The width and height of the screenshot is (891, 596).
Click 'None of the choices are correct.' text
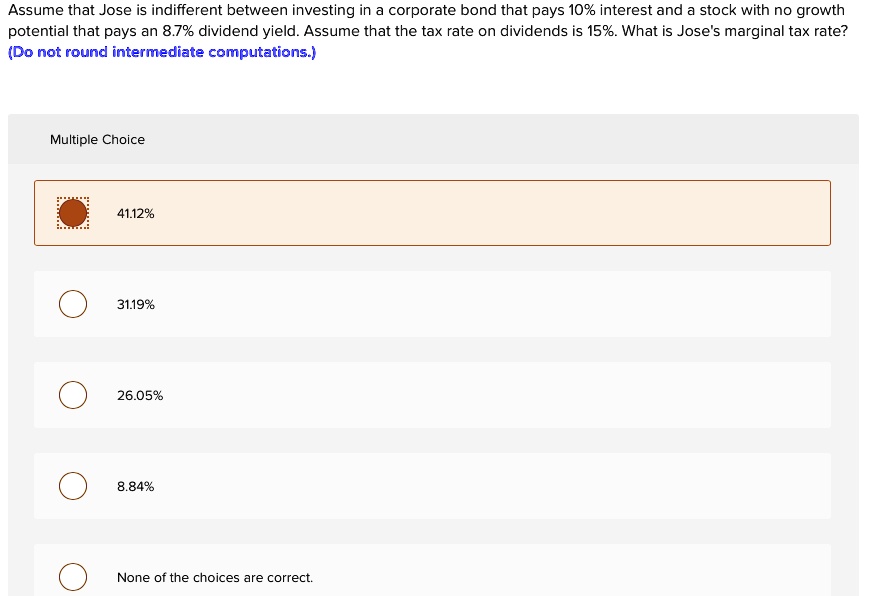tap(215, 577)
